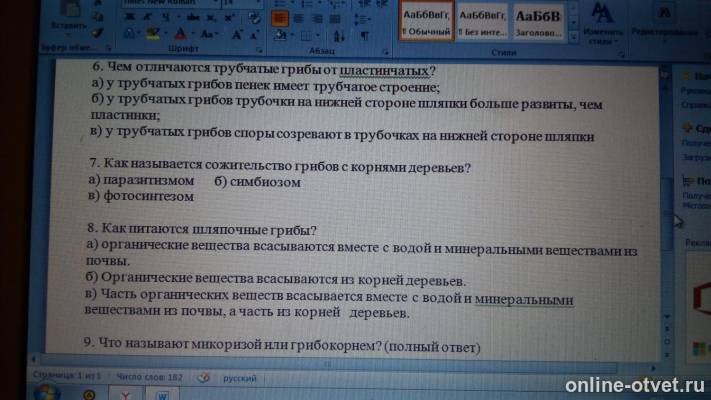Click the text effects icon in font group
Image resolution: width=711 pixels, height=400 pixels.
point(129,33)
